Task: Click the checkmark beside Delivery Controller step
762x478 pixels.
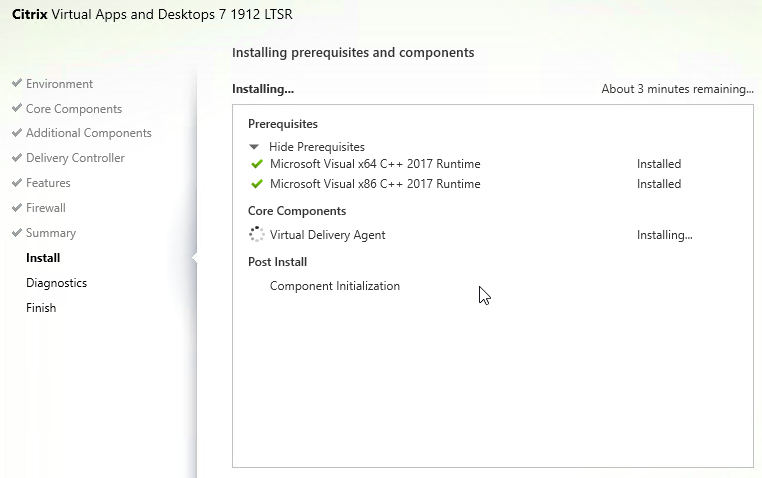Action: point(17,158)
